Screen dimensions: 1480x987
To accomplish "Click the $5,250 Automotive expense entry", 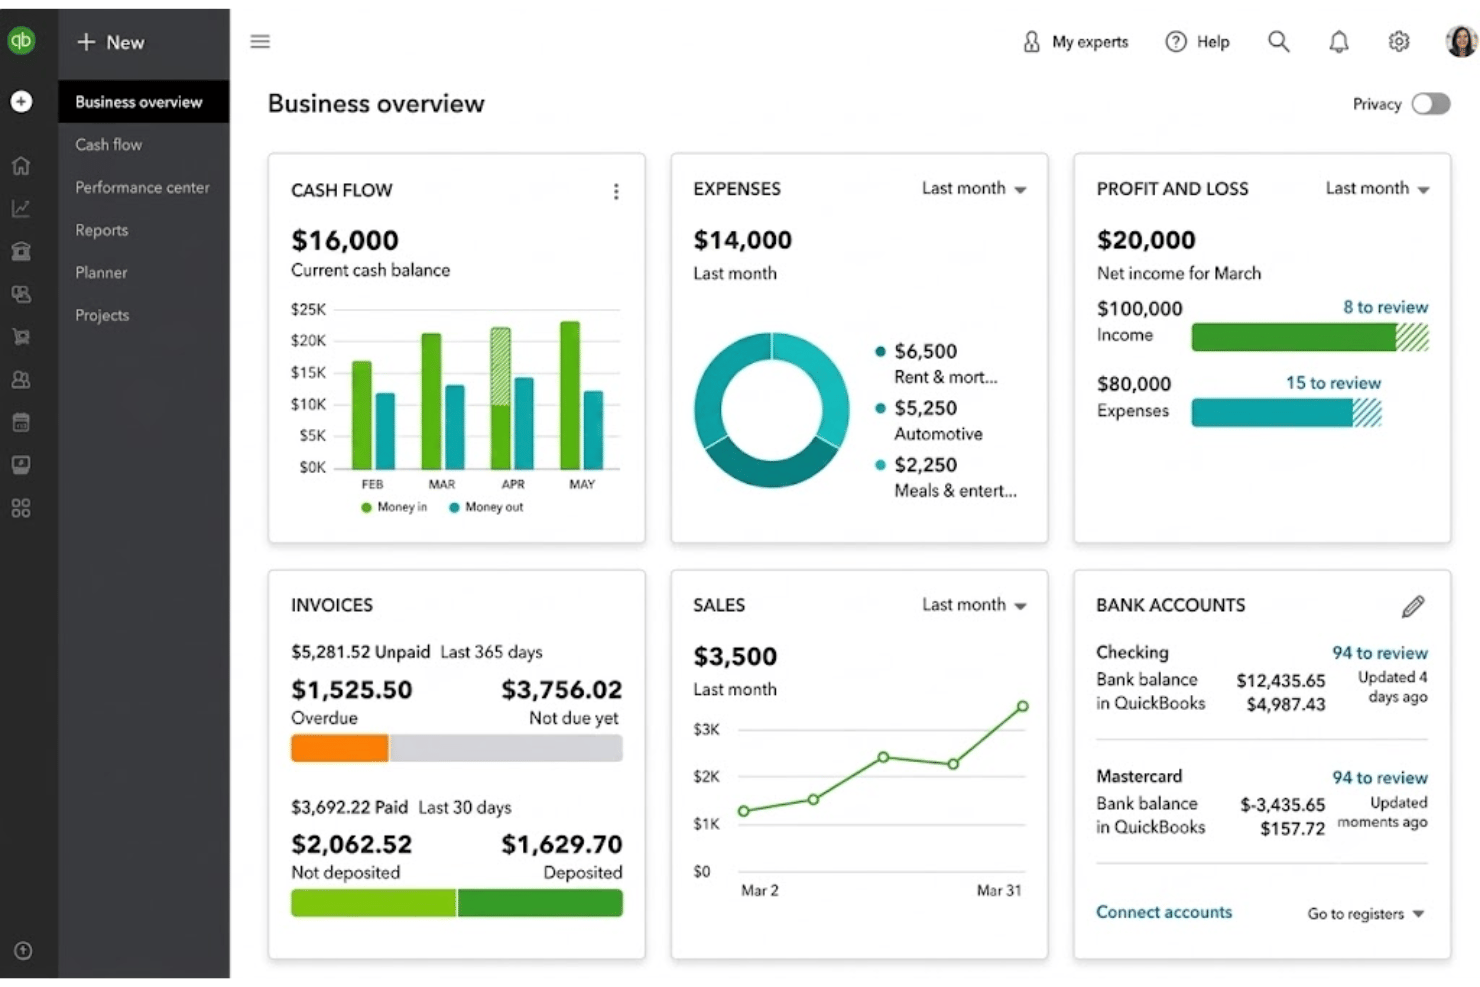I will [930, 420].
